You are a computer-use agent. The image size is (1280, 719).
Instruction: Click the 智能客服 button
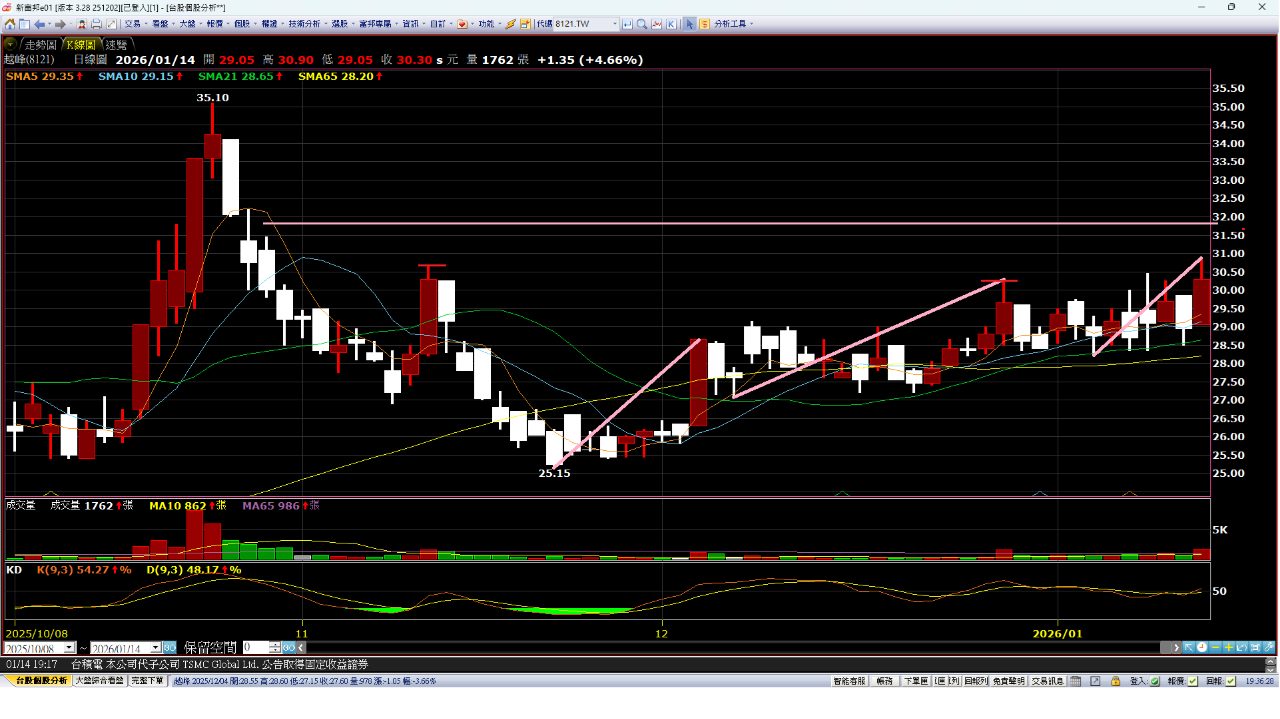[849, 680]
